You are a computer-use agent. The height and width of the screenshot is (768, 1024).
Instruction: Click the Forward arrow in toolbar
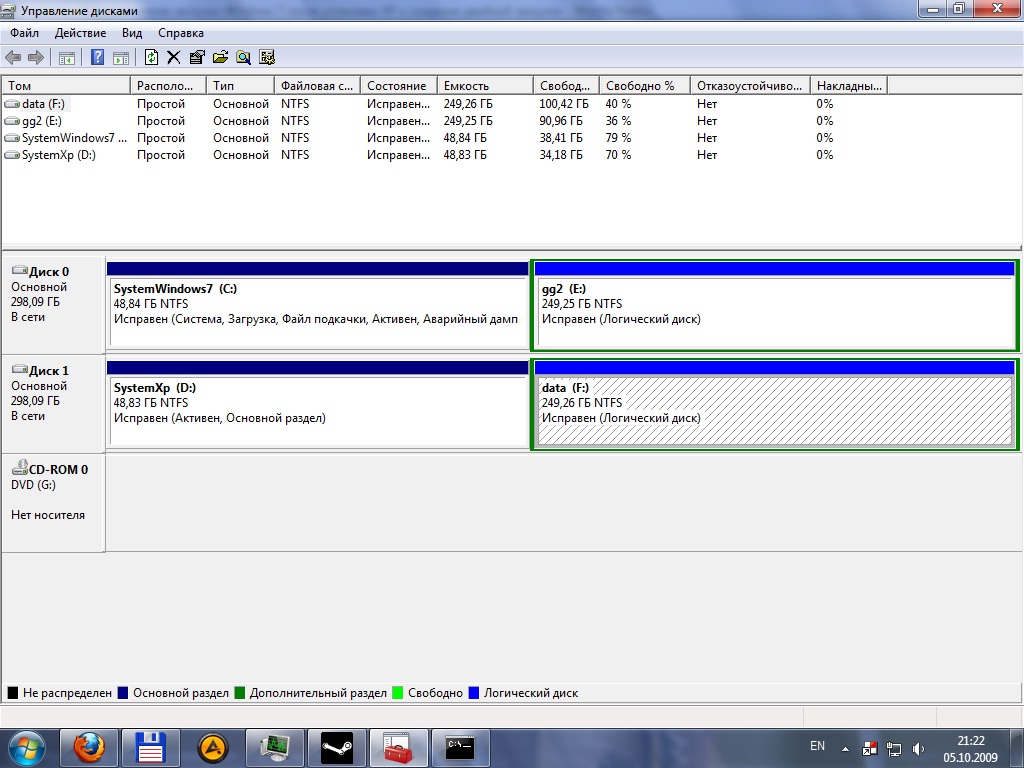pos(36,58)
